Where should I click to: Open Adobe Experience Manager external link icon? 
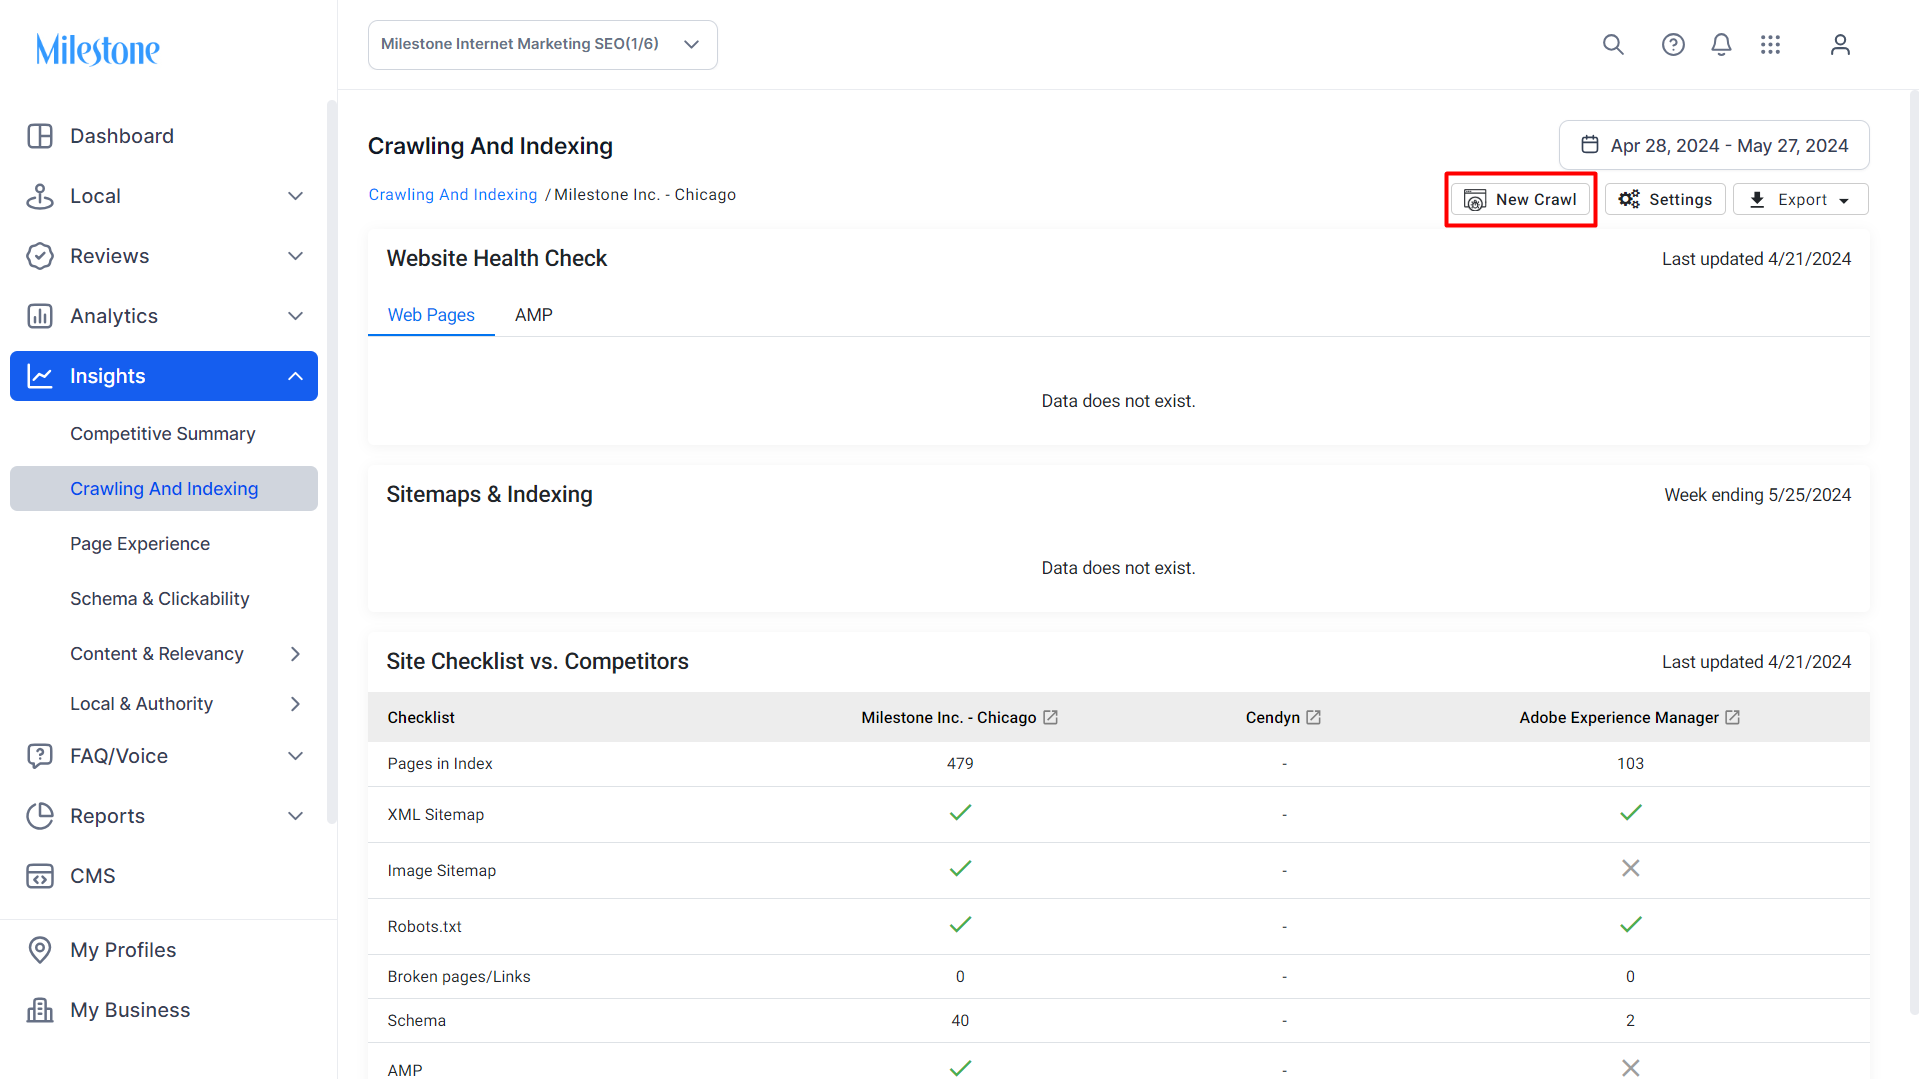coord(1732,717)
